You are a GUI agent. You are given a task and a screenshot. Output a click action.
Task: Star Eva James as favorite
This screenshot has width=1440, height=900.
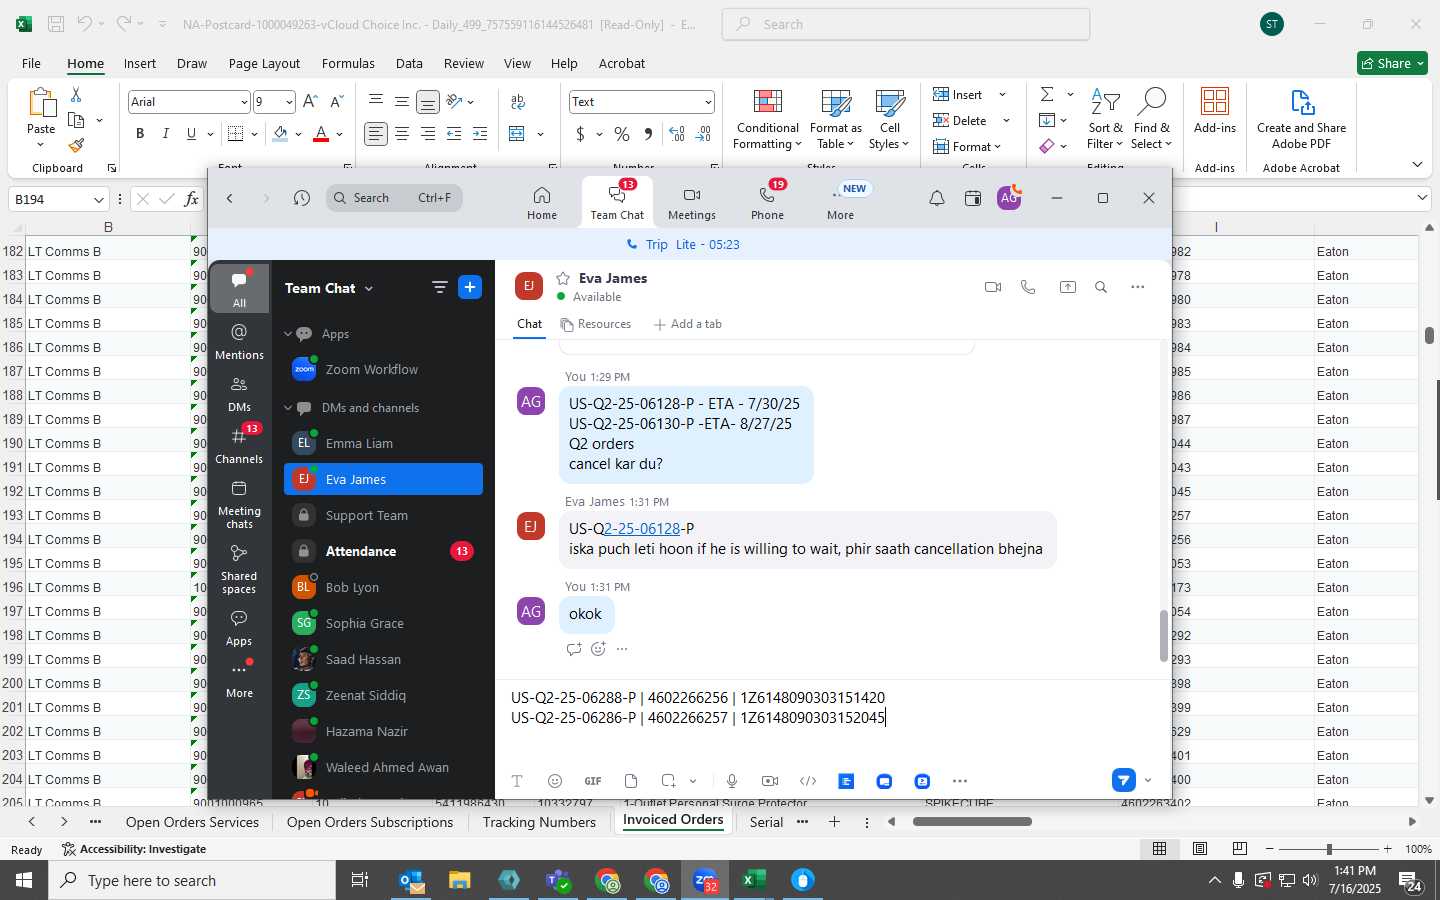click(563, 278)
